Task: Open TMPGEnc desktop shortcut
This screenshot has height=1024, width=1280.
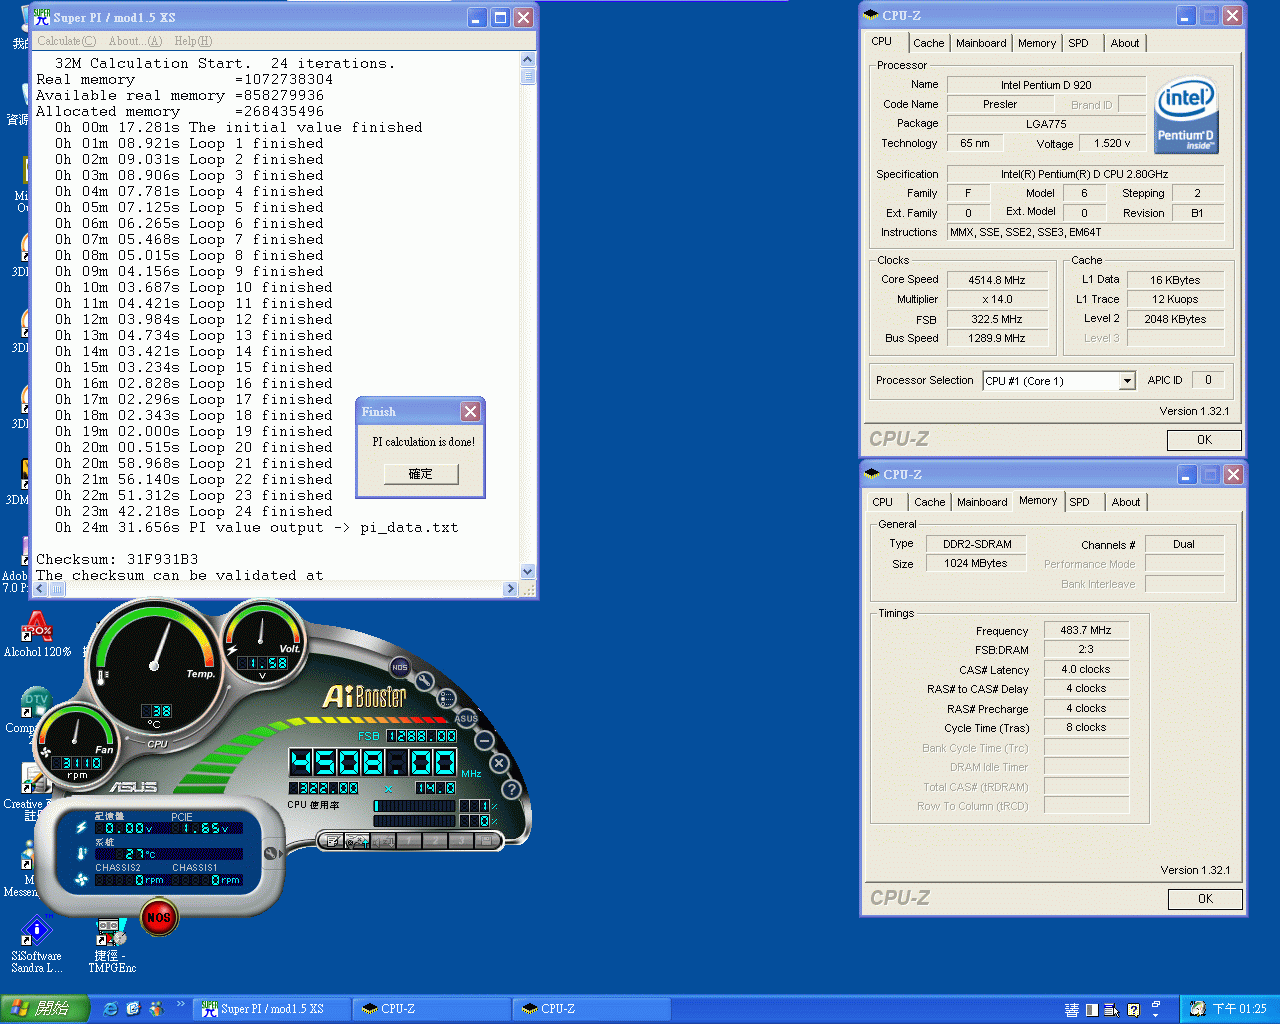Action: 111,944
